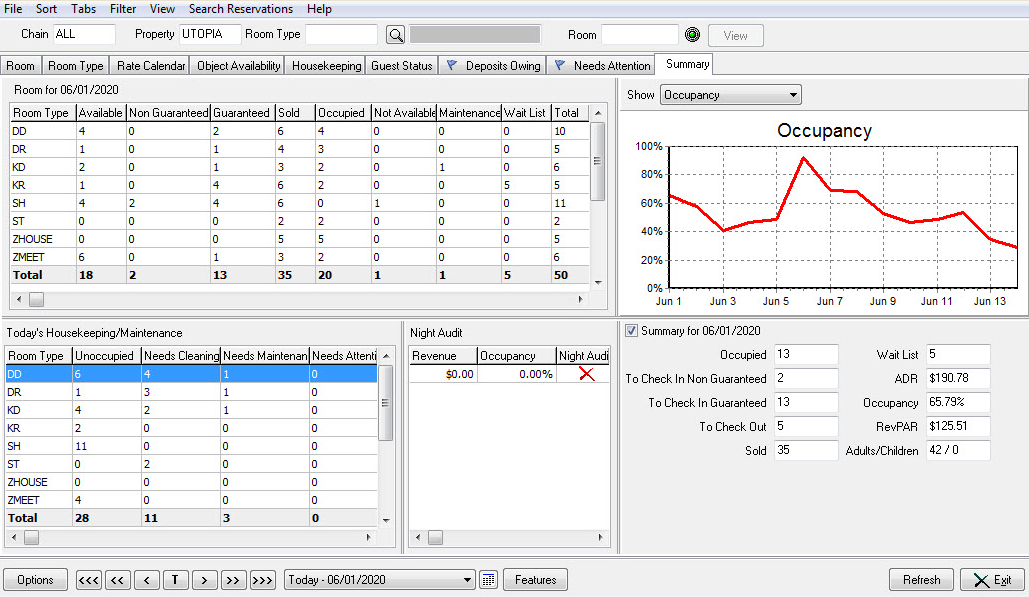Image resolution: width=1029 pixels, height=597 pixels.
Task: Click the magnifier search icon beside Room Type
Action: coord(395,35)
